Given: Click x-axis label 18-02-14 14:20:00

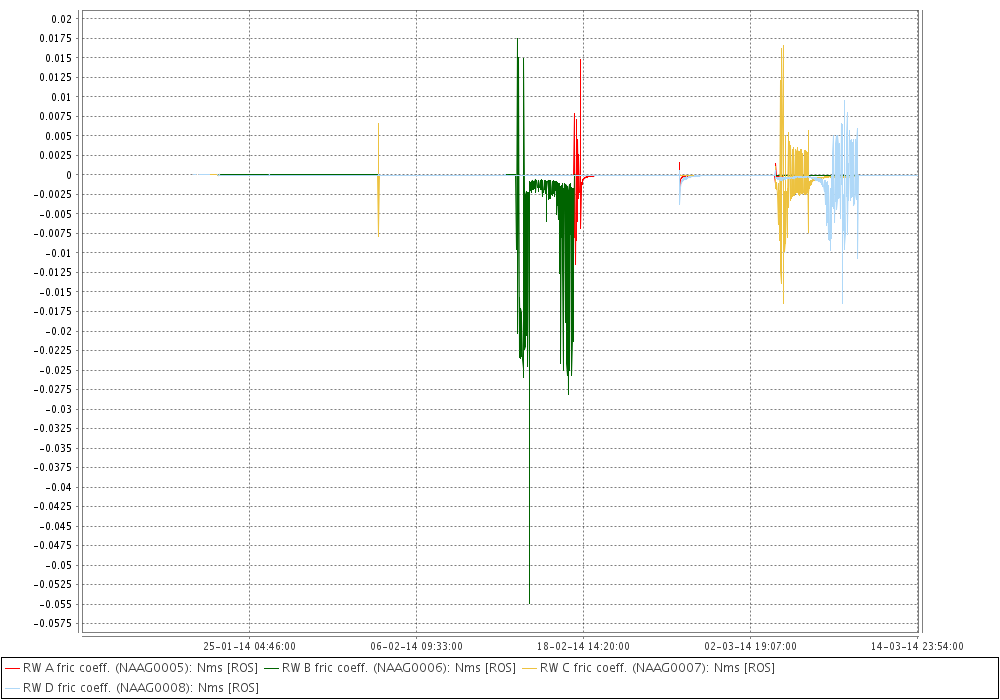Looking at the screenshot, I should click(x=583, y=646).
